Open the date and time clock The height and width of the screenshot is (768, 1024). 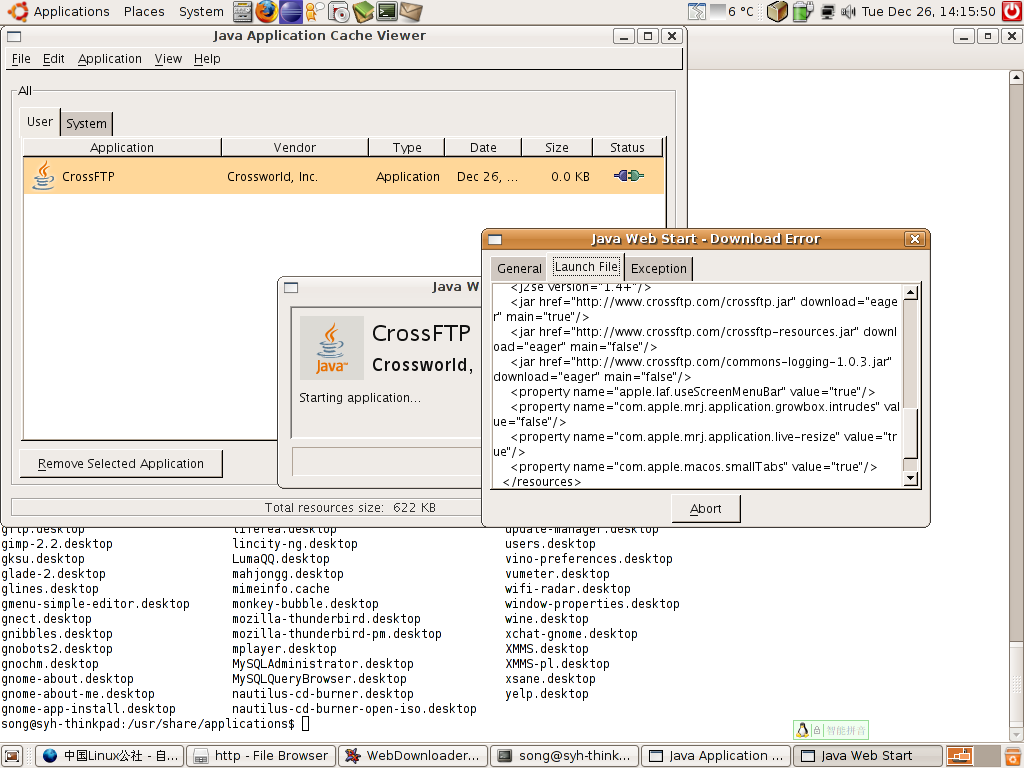pos(928,11)
